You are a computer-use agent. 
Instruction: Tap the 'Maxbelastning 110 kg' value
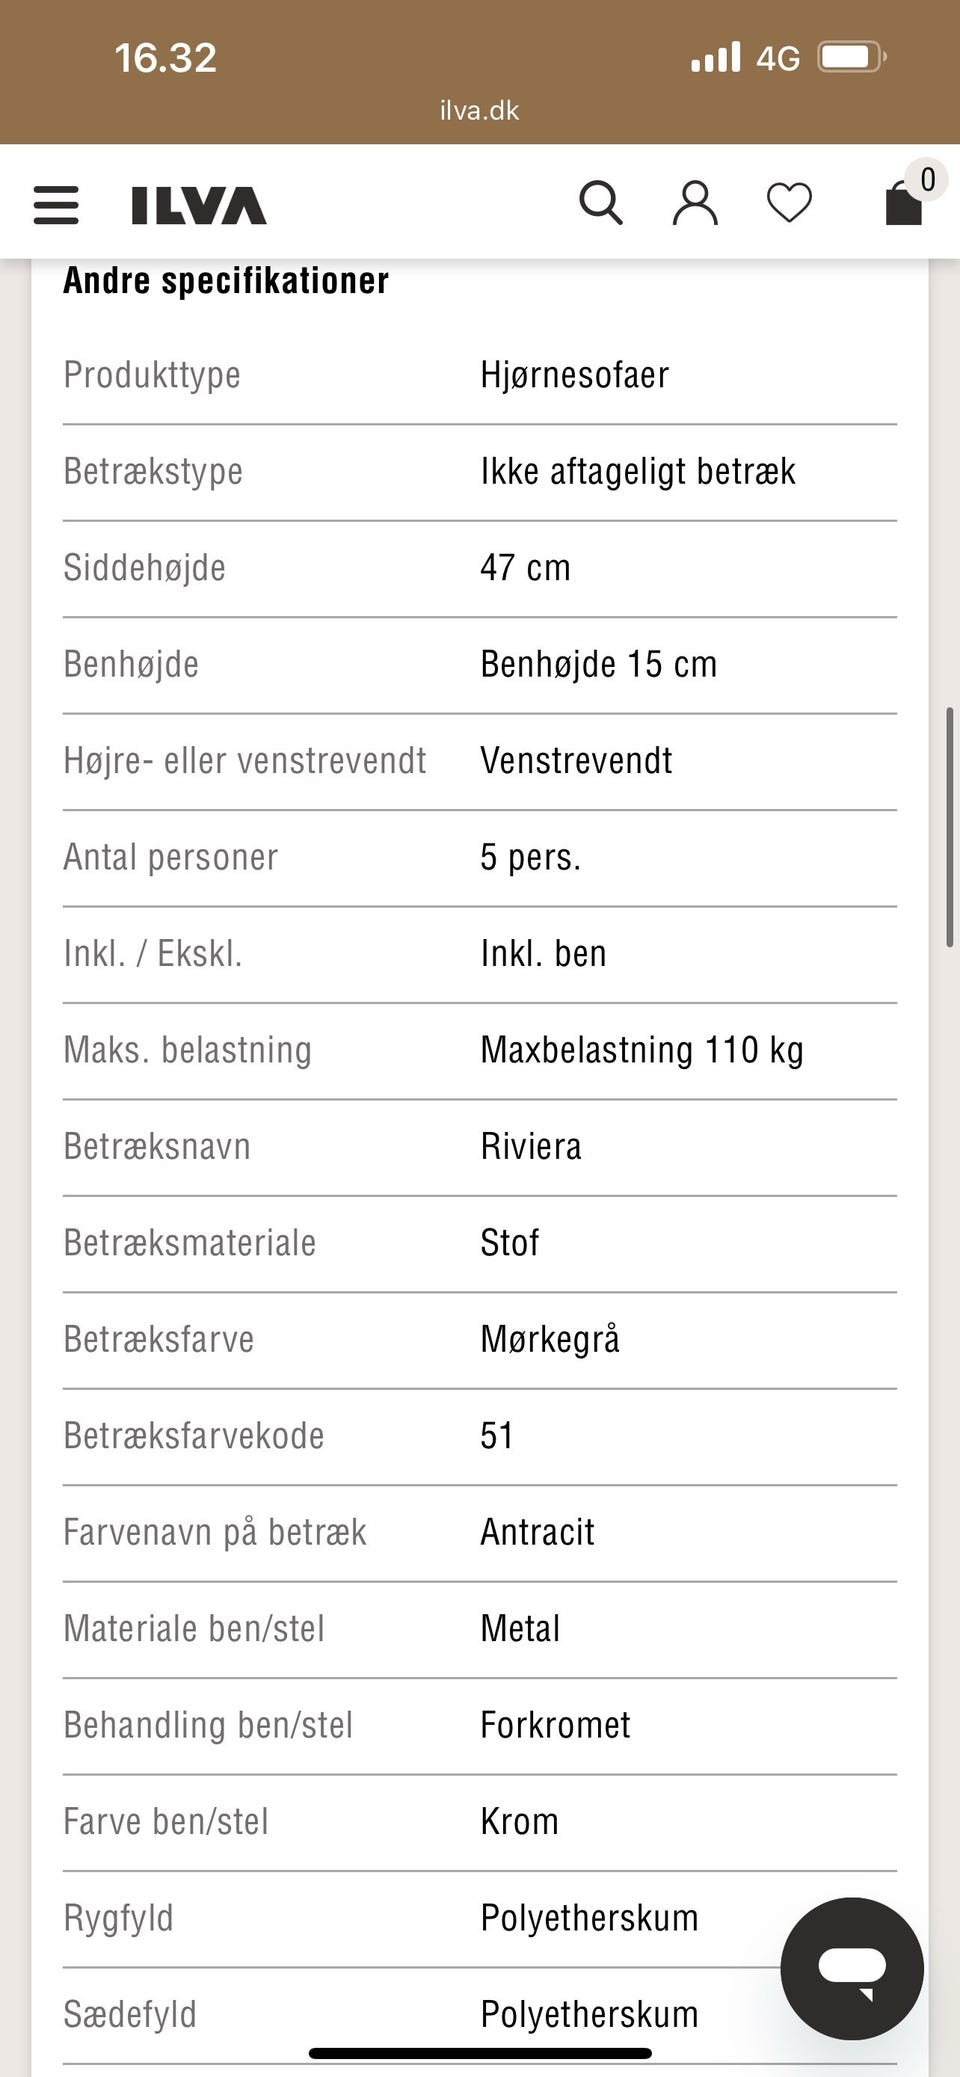[x=642, y=1050]
